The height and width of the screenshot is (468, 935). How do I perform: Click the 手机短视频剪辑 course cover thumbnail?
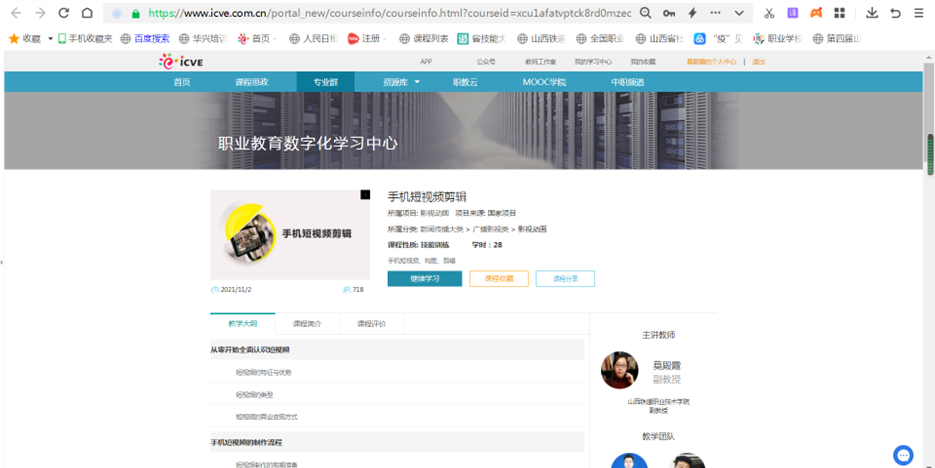click(x=290, y=234)
